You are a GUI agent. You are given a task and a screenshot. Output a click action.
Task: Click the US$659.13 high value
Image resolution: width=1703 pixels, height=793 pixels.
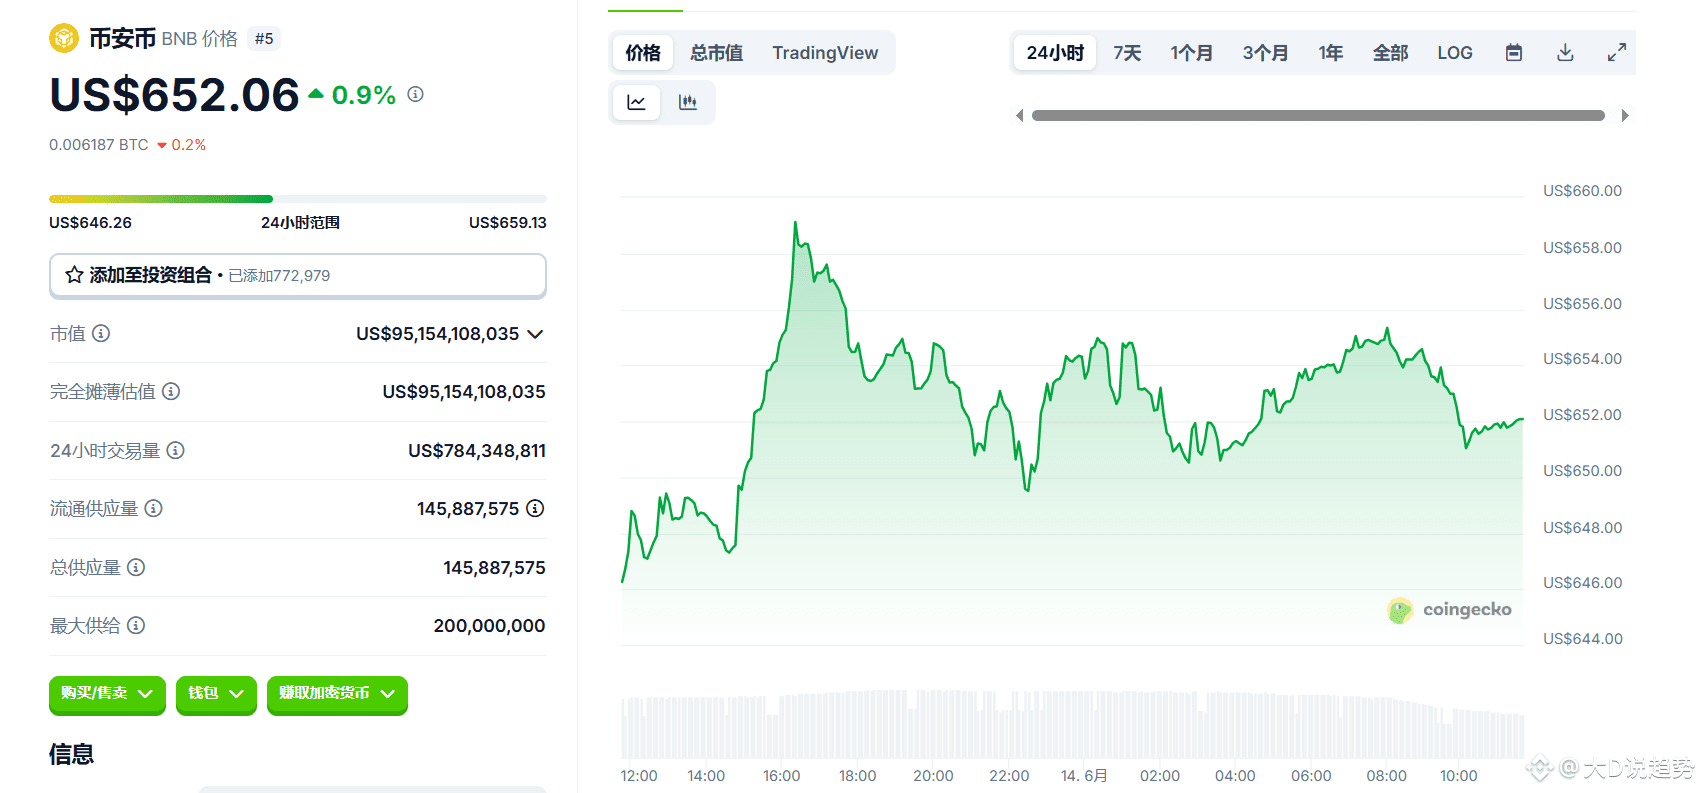[x=508, y=223]
